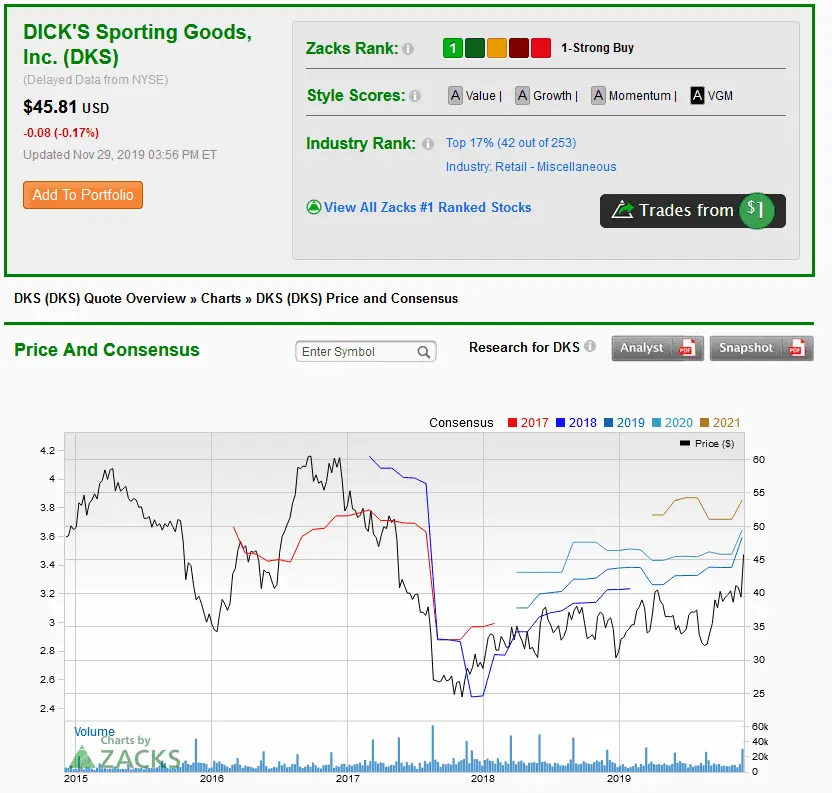Click the Zacks Rank info icon

[x=408, y=49]
